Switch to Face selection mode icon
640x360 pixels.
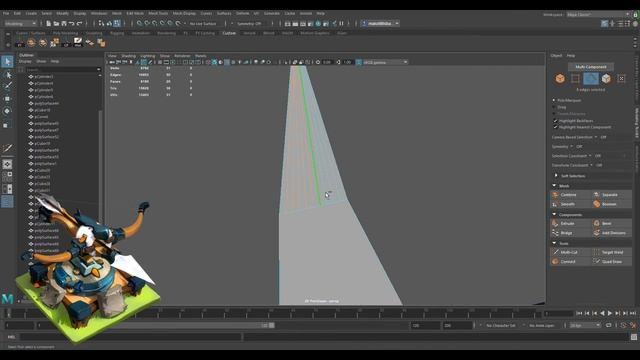coord(606,78)
